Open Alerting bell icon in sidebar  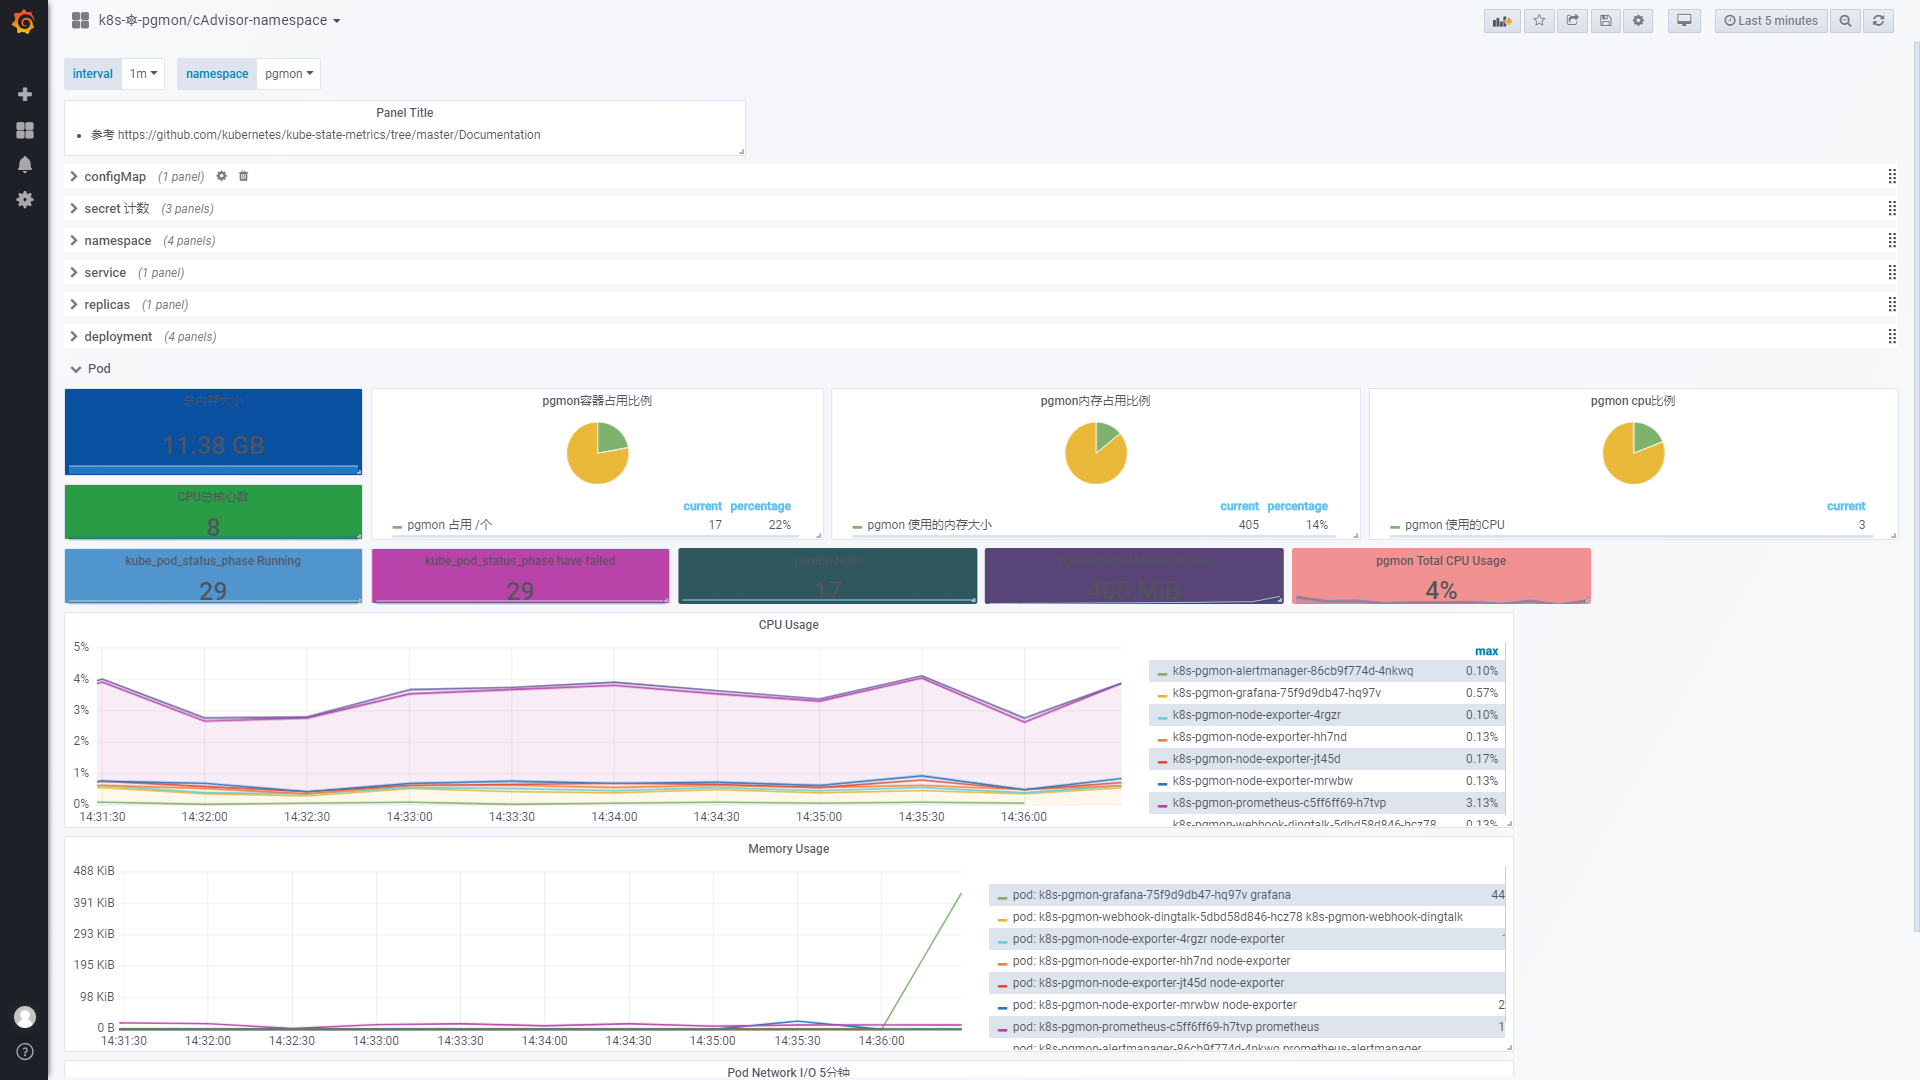(x=25, y=165)
